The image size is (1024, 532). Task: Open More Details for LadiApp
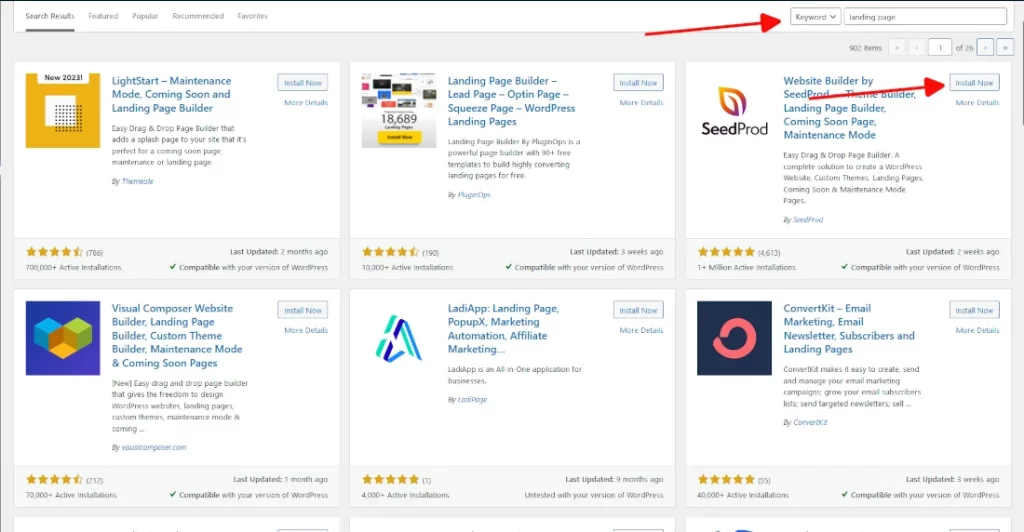click(641, 330)
